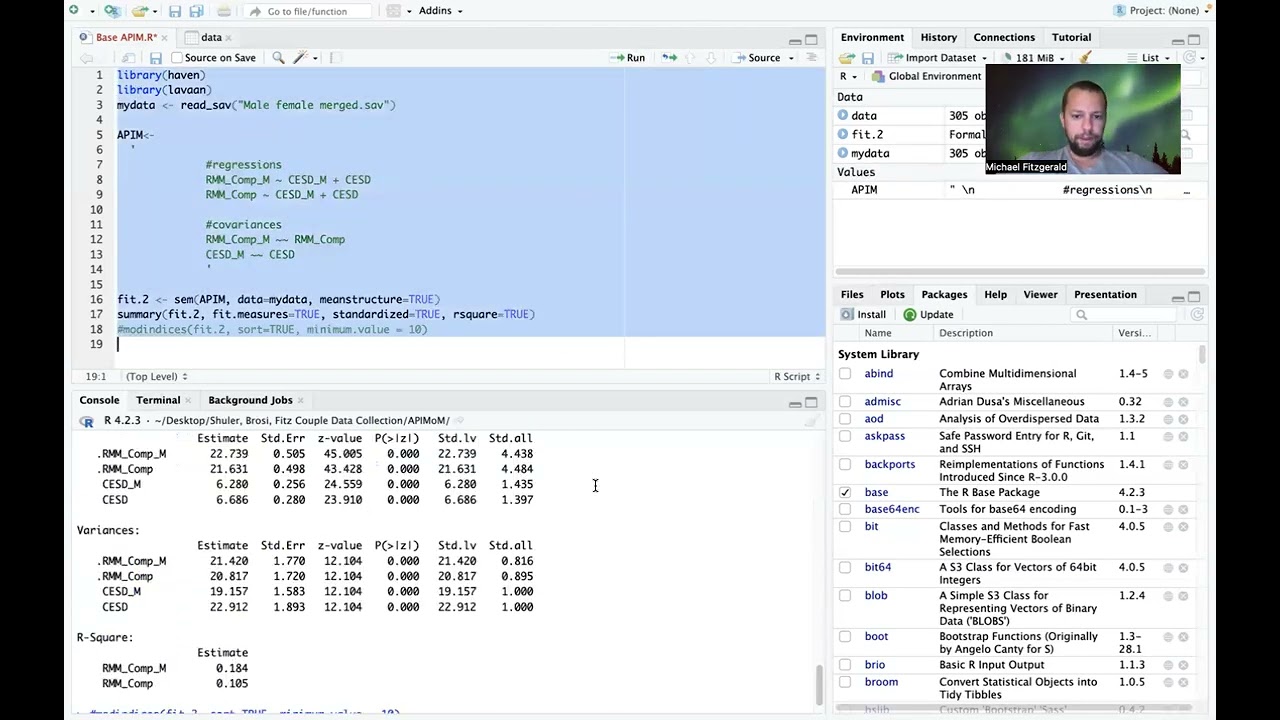Clear console with broom icon
The image size is (1280, 720).
point(811,421)
